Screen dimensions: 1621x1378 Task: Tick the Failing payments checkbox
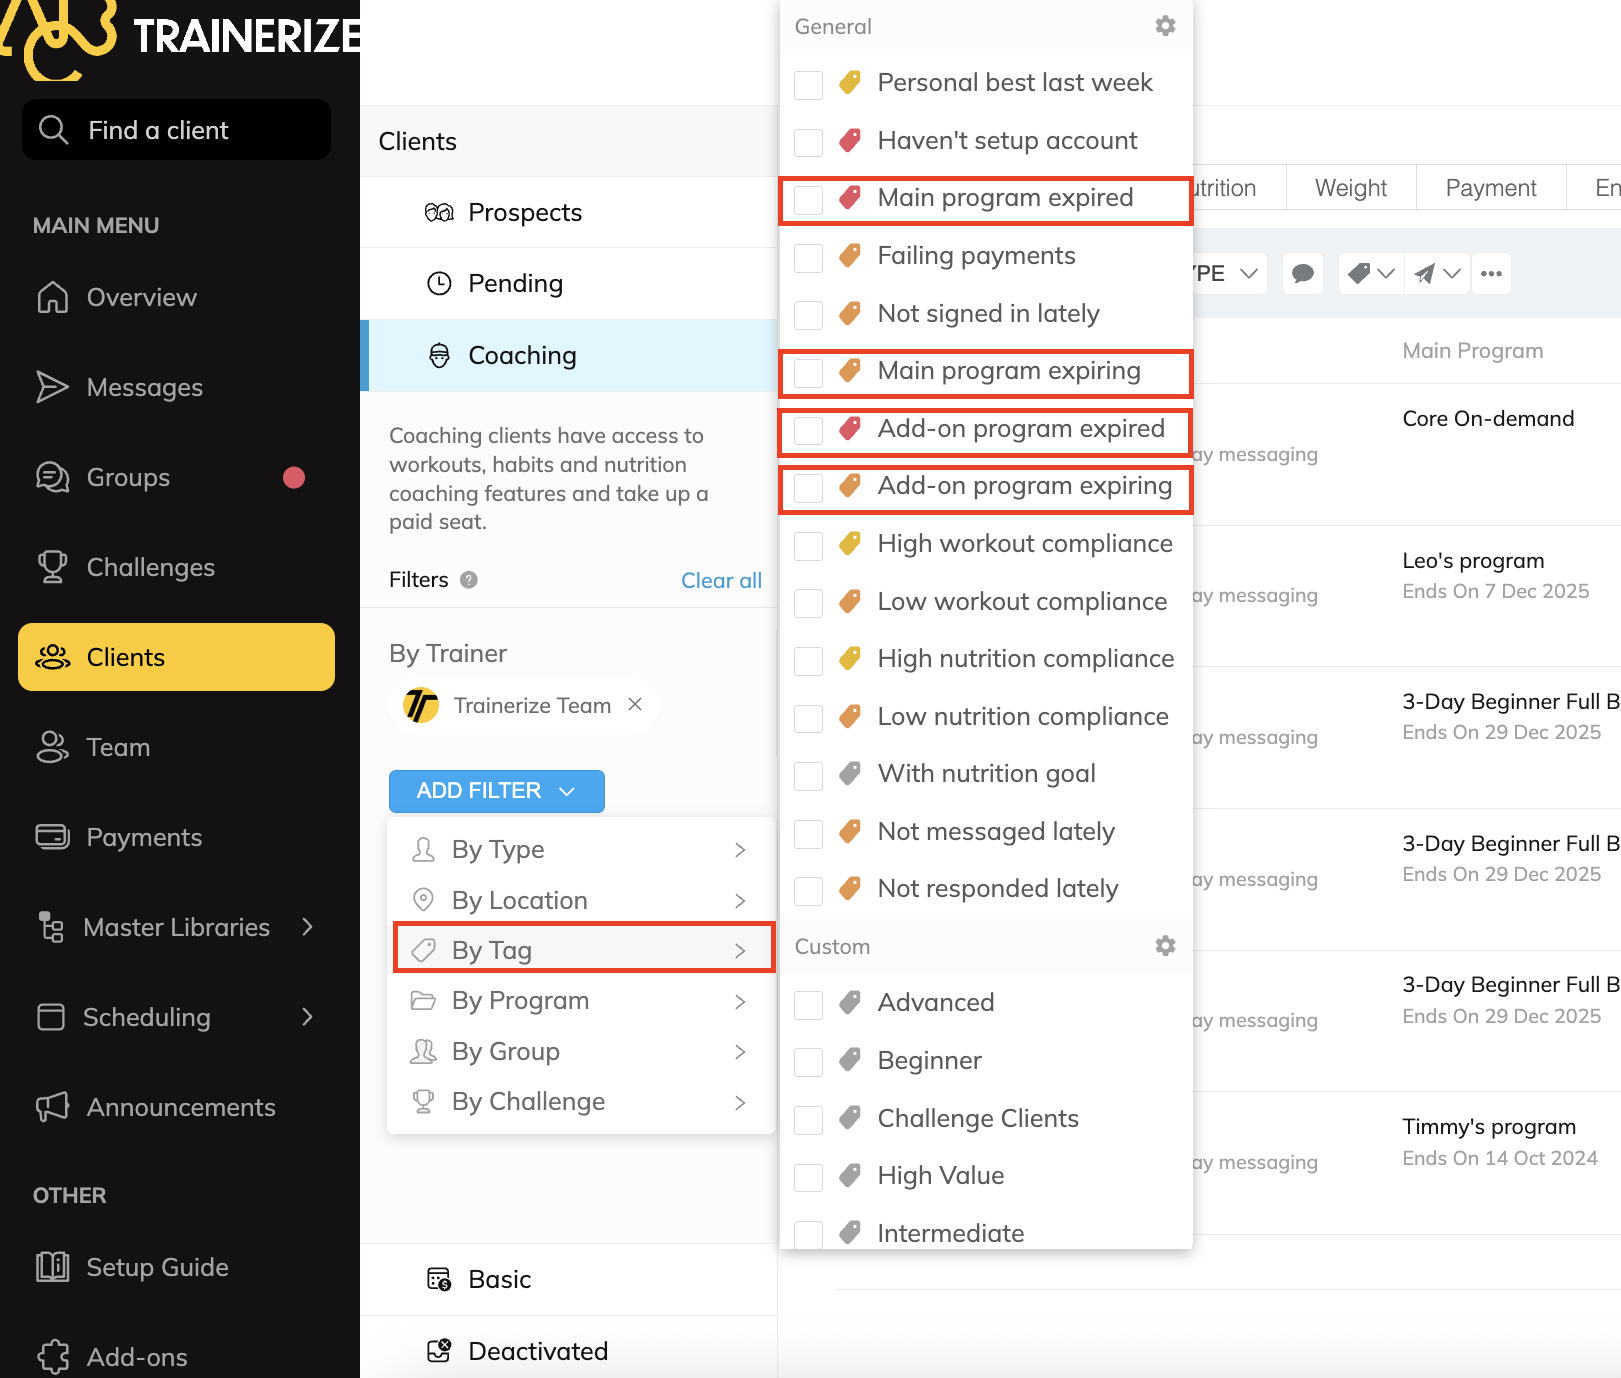tap(808, 257)
